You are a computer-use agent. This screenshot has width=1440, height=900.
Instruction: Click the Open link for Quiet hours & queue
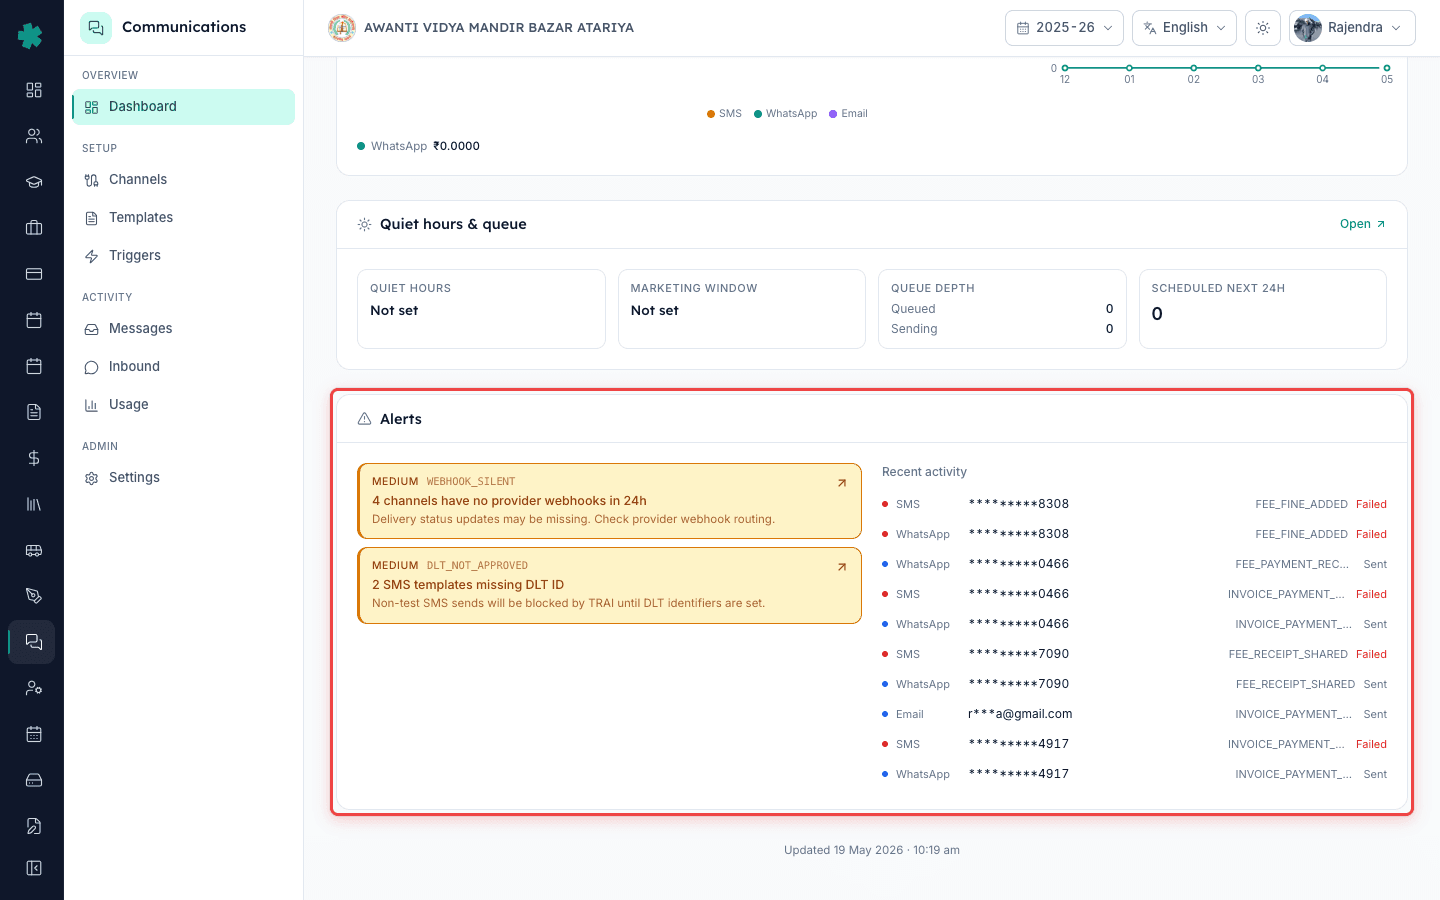coord(1362,224)
